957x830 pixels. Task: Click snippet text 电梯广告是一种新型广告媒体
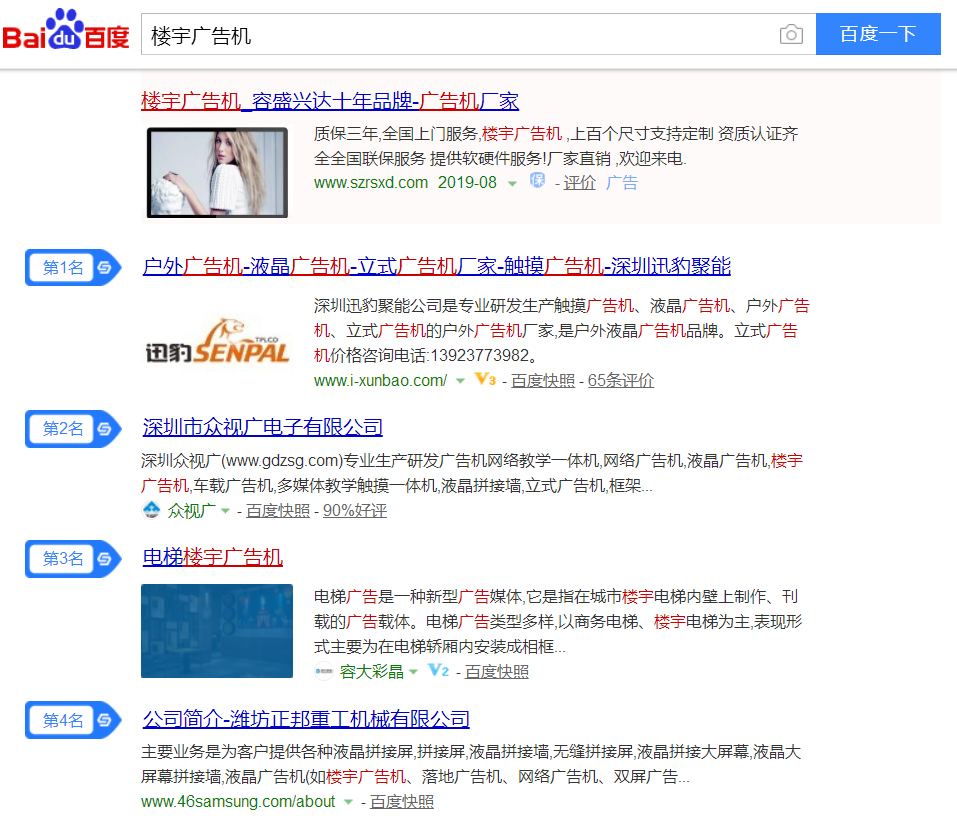pyautogui.click(x=419, y=596)
